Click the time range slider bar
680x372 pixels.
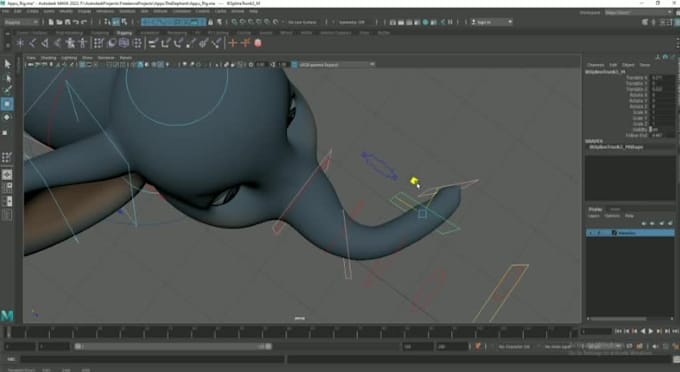[x=173, y=346]
